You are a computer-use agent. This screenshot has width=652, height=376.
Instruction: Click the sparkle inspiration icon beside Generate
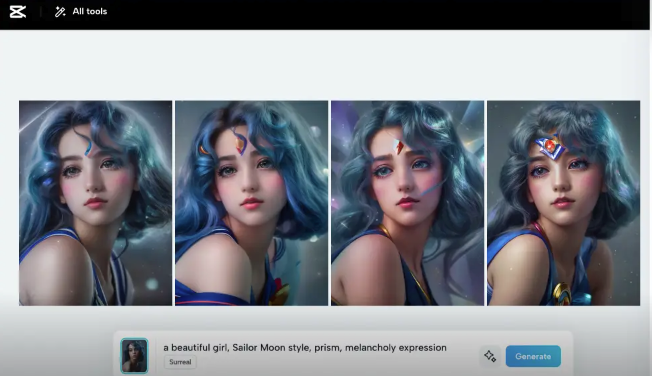tap(490, 356)
